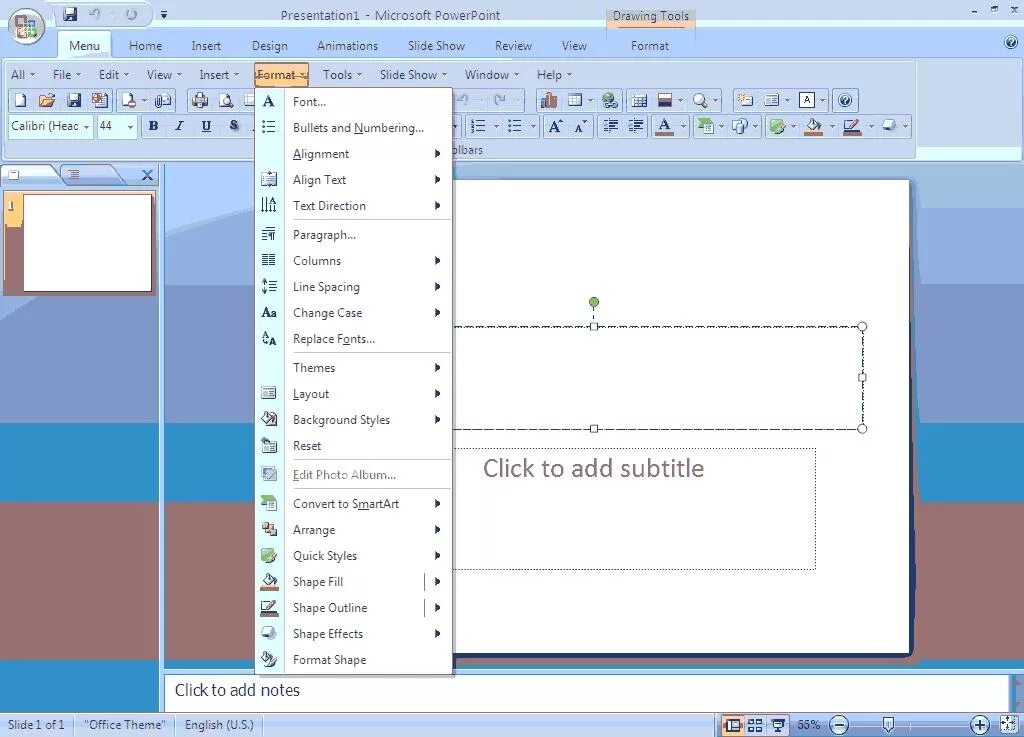
Task: Toggle bulleted list button
Action: 515,126
